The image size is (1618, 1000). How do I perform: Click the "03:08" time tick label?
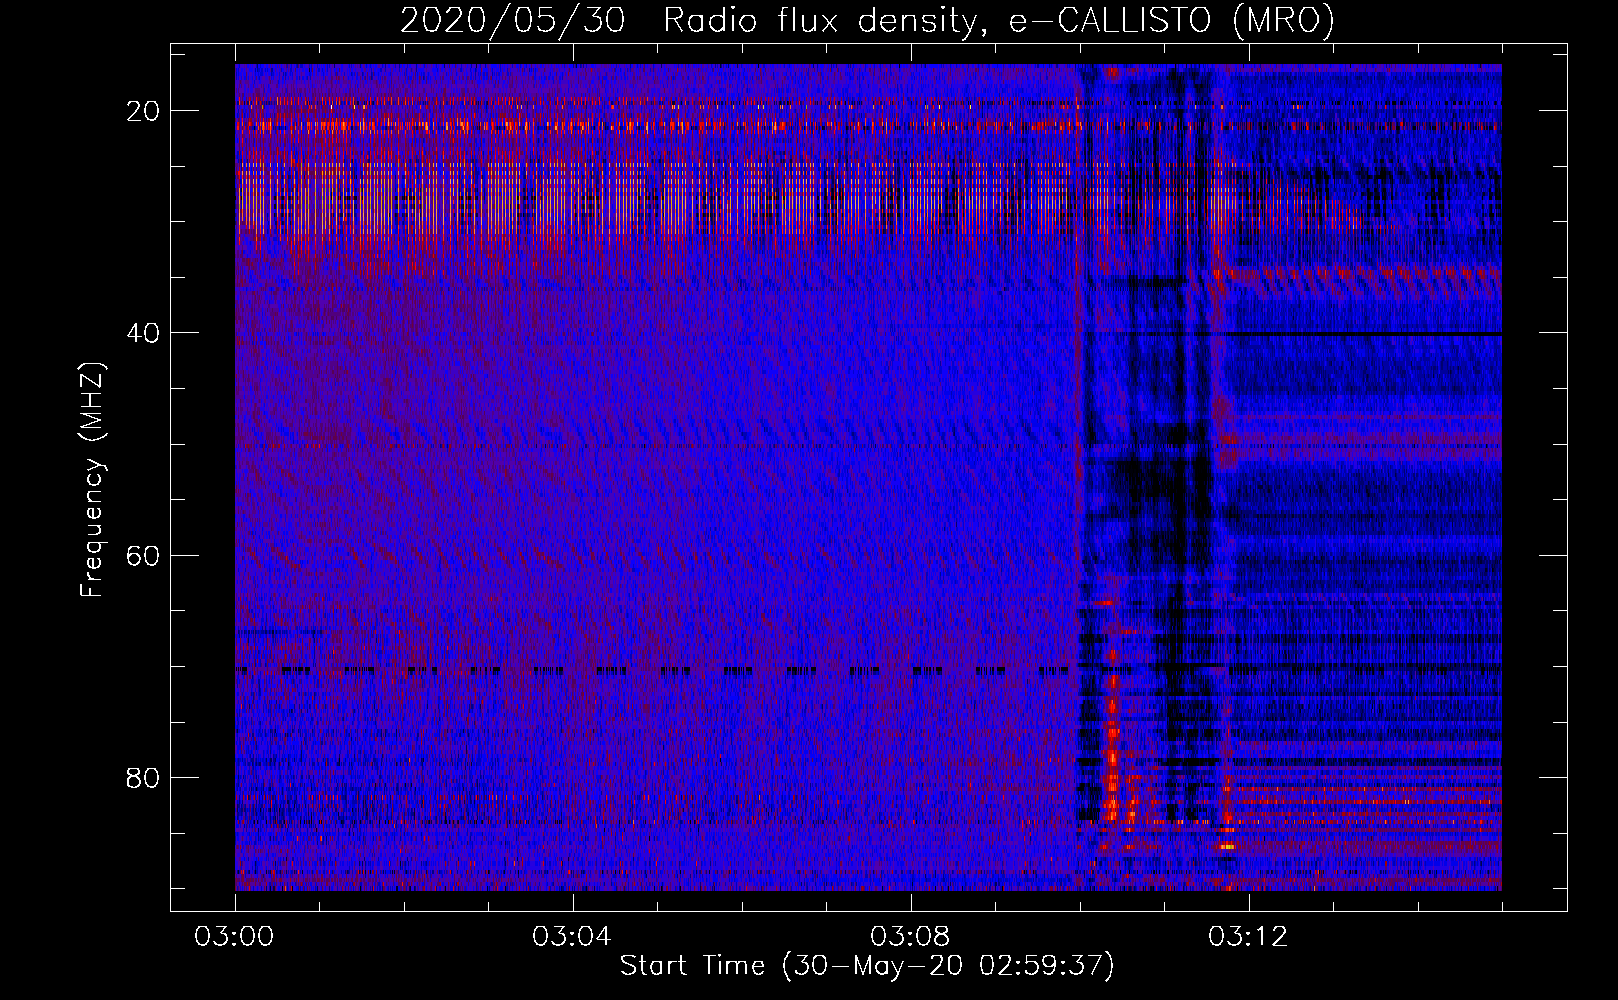pyautogui.click(x=910, y=937)
